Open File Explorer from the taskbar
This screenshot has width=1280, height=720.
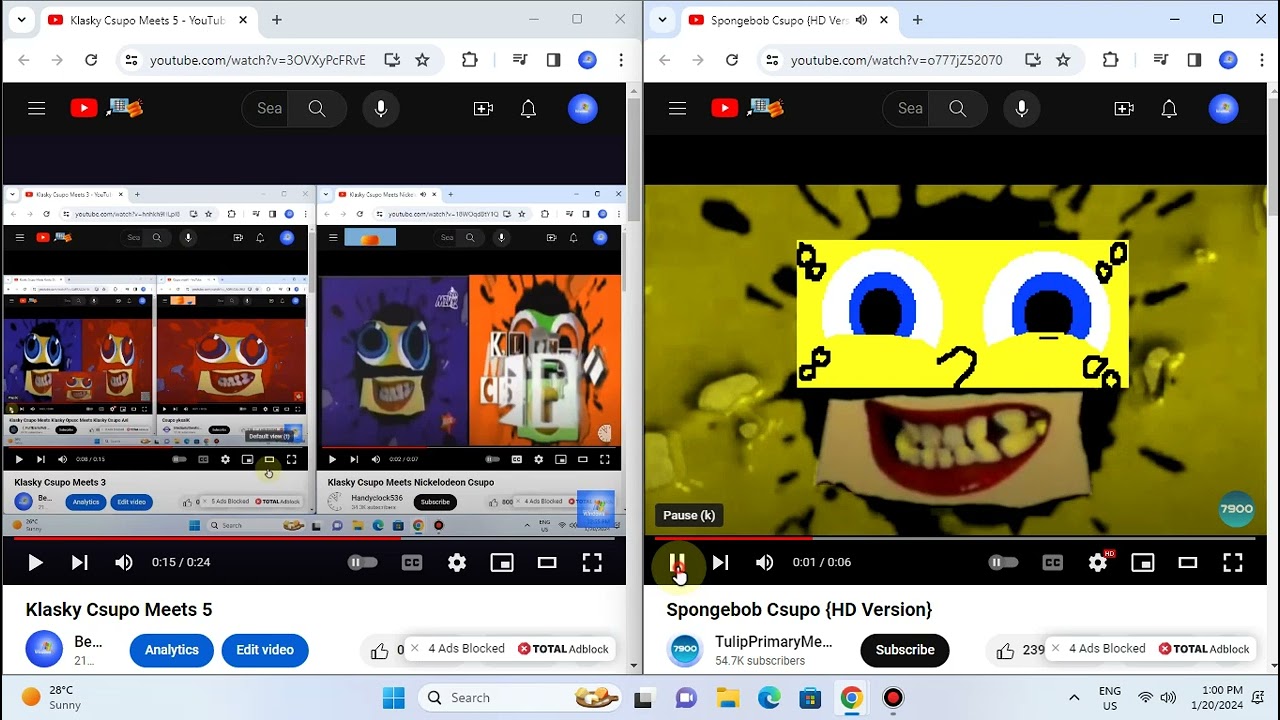pyautogui.click(x=727, y=698)
